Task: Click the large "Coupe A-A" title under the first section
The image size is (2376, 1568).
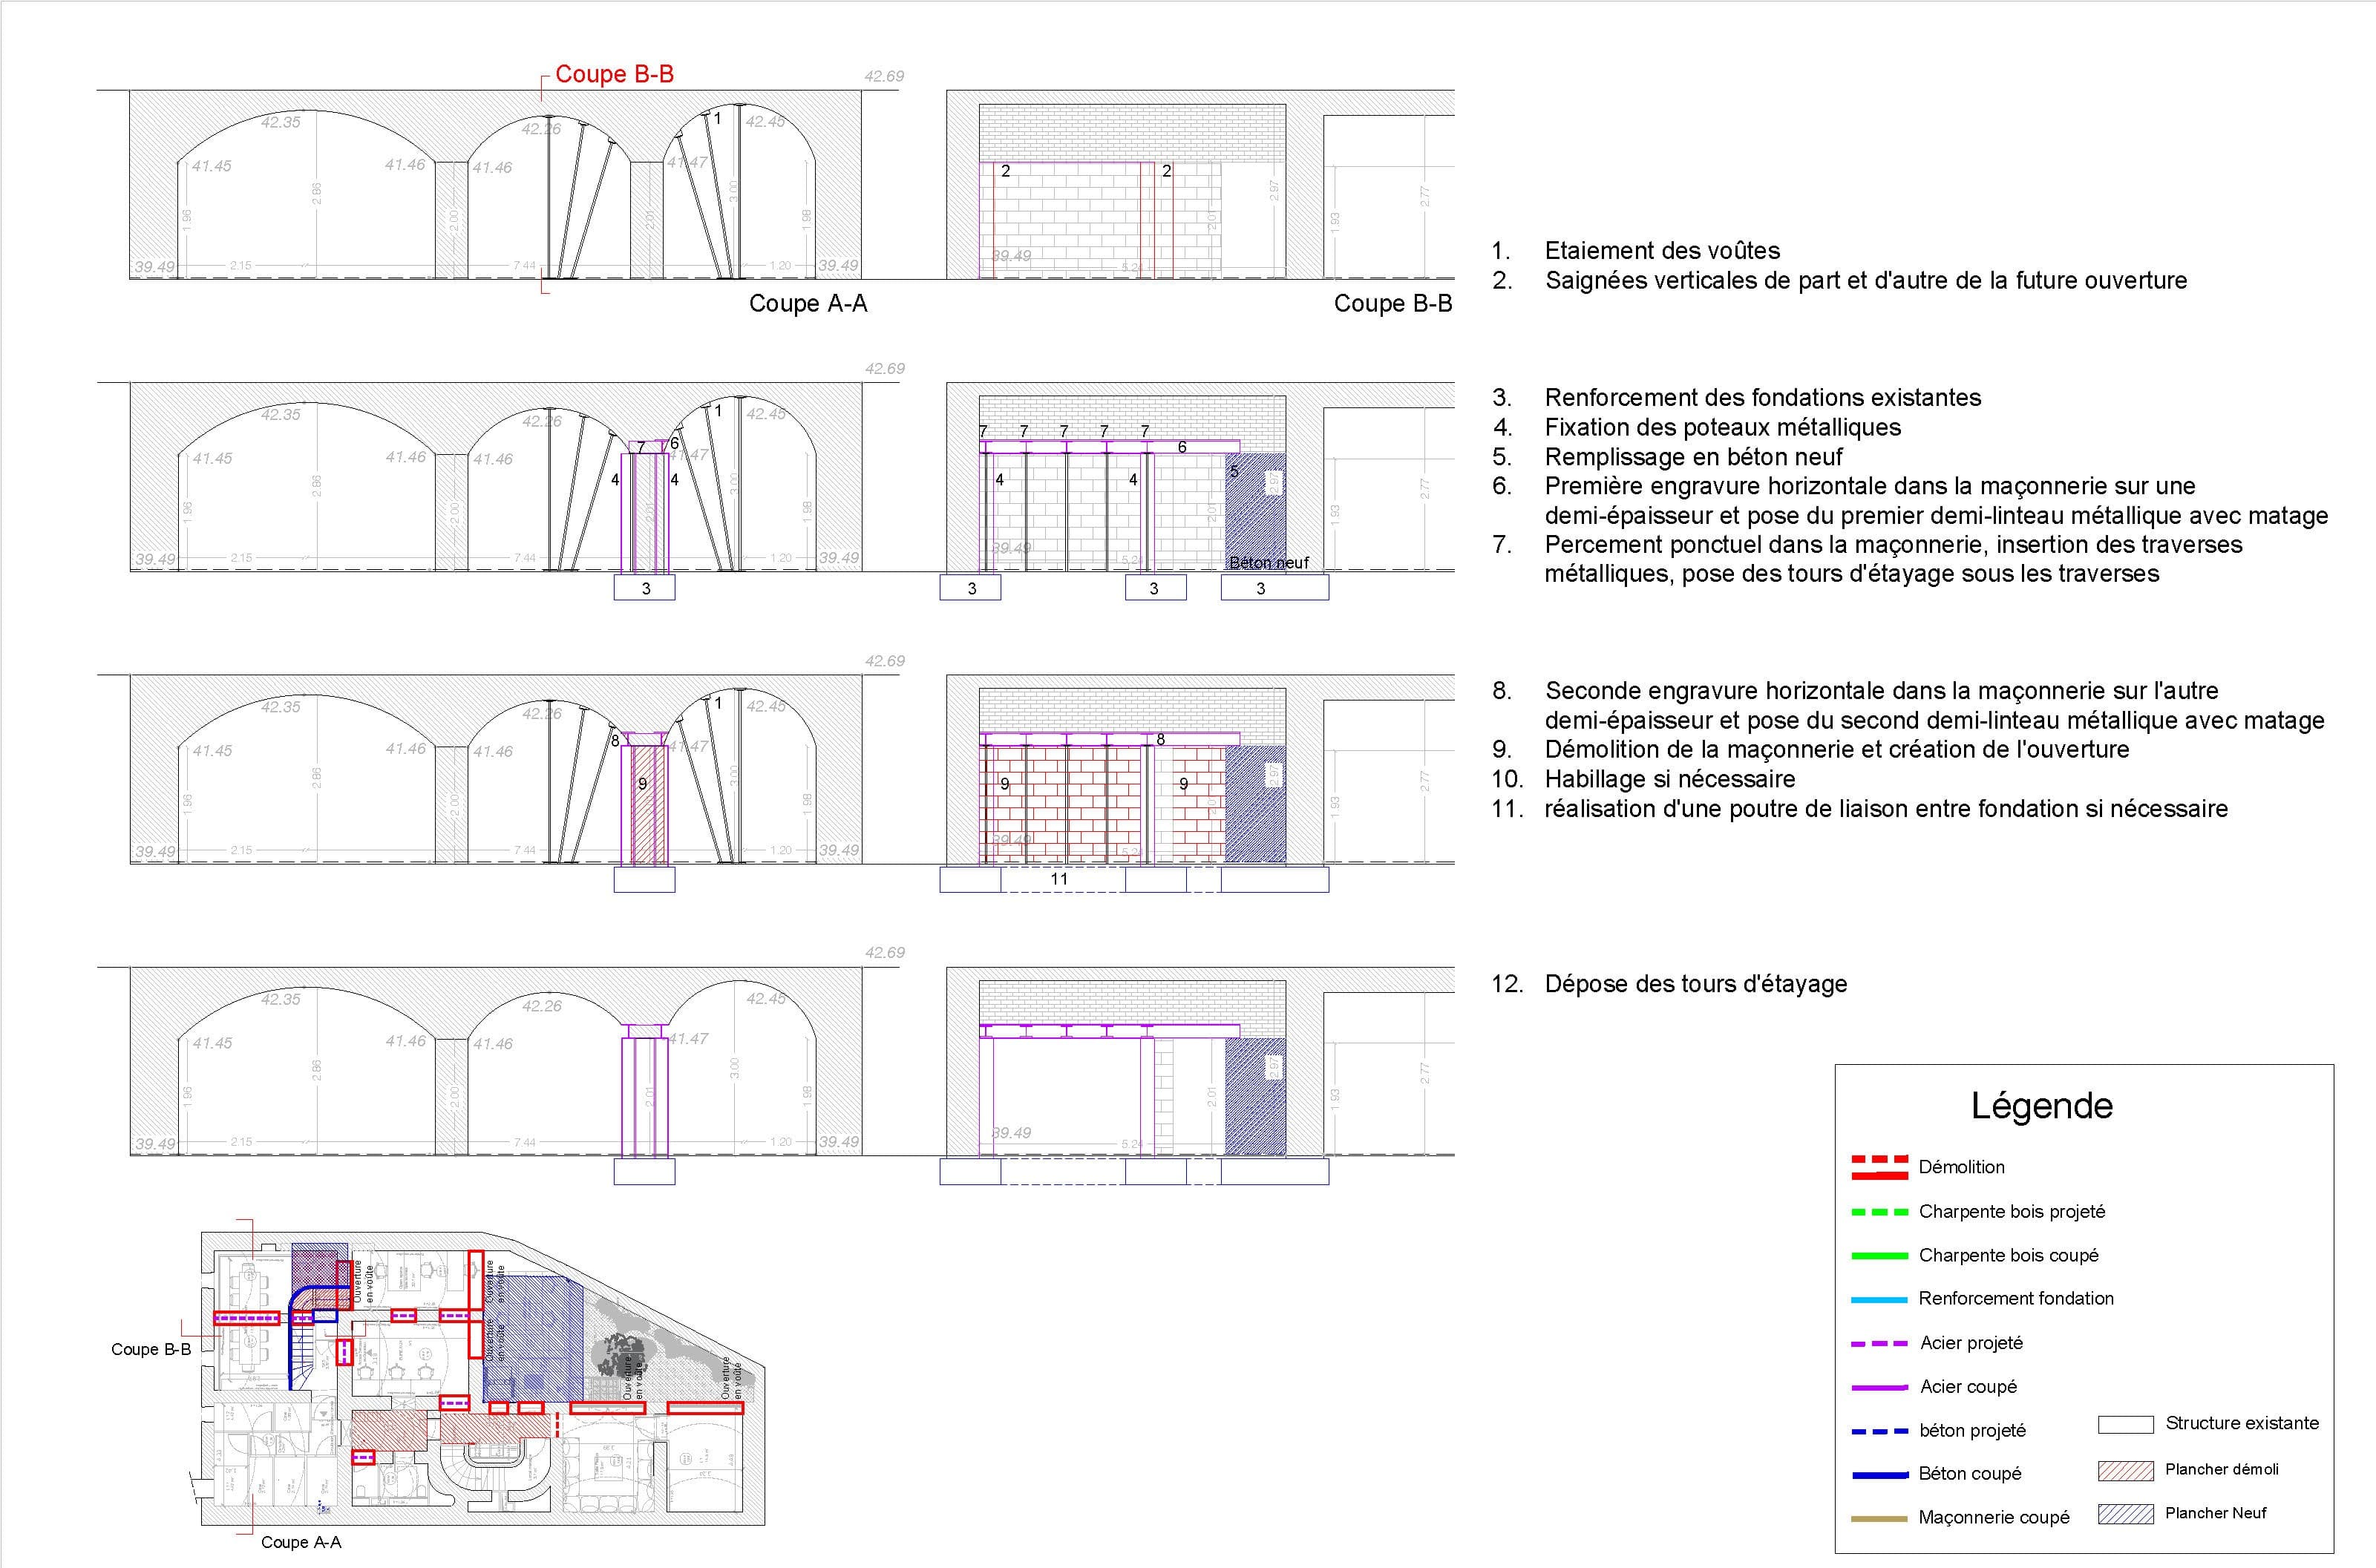Action: [808, 304]
